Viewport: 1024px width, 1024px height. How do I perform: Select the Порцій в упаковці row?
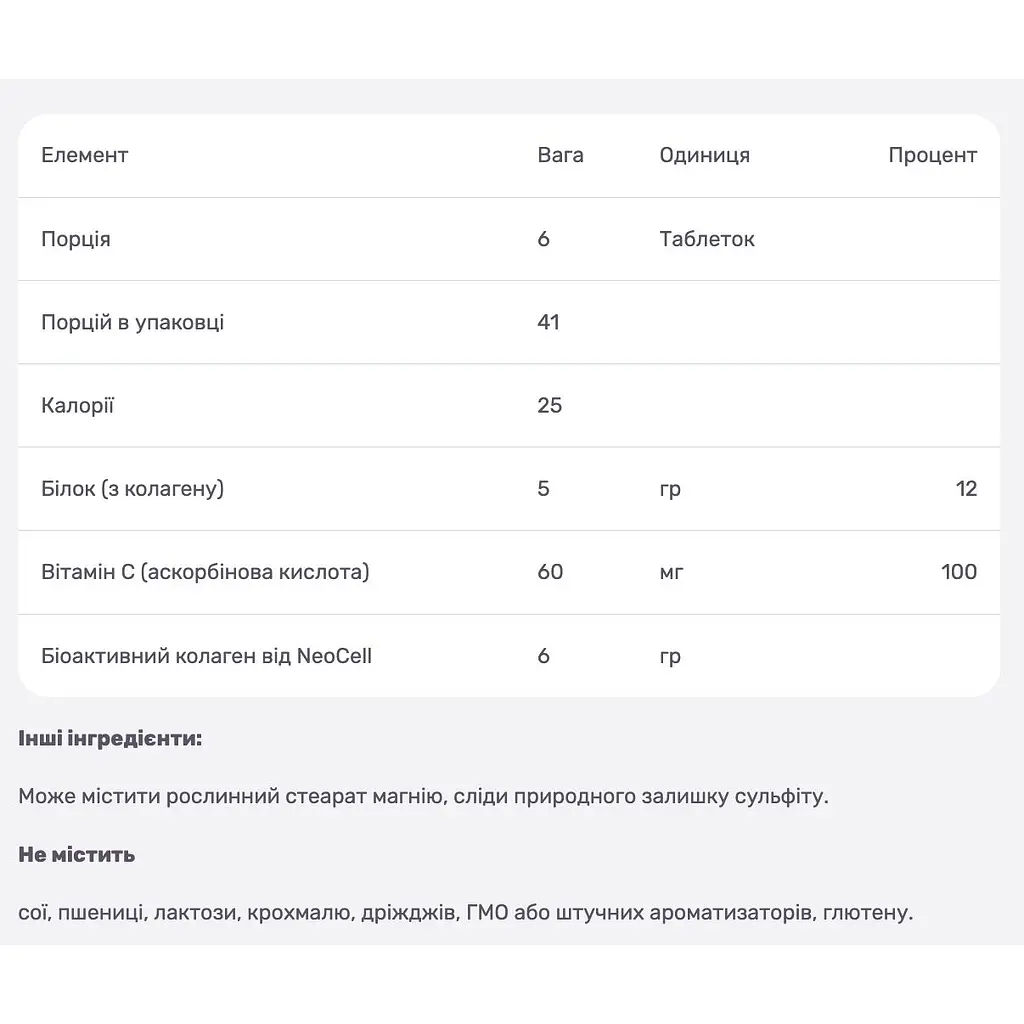[x=509, y=323]
